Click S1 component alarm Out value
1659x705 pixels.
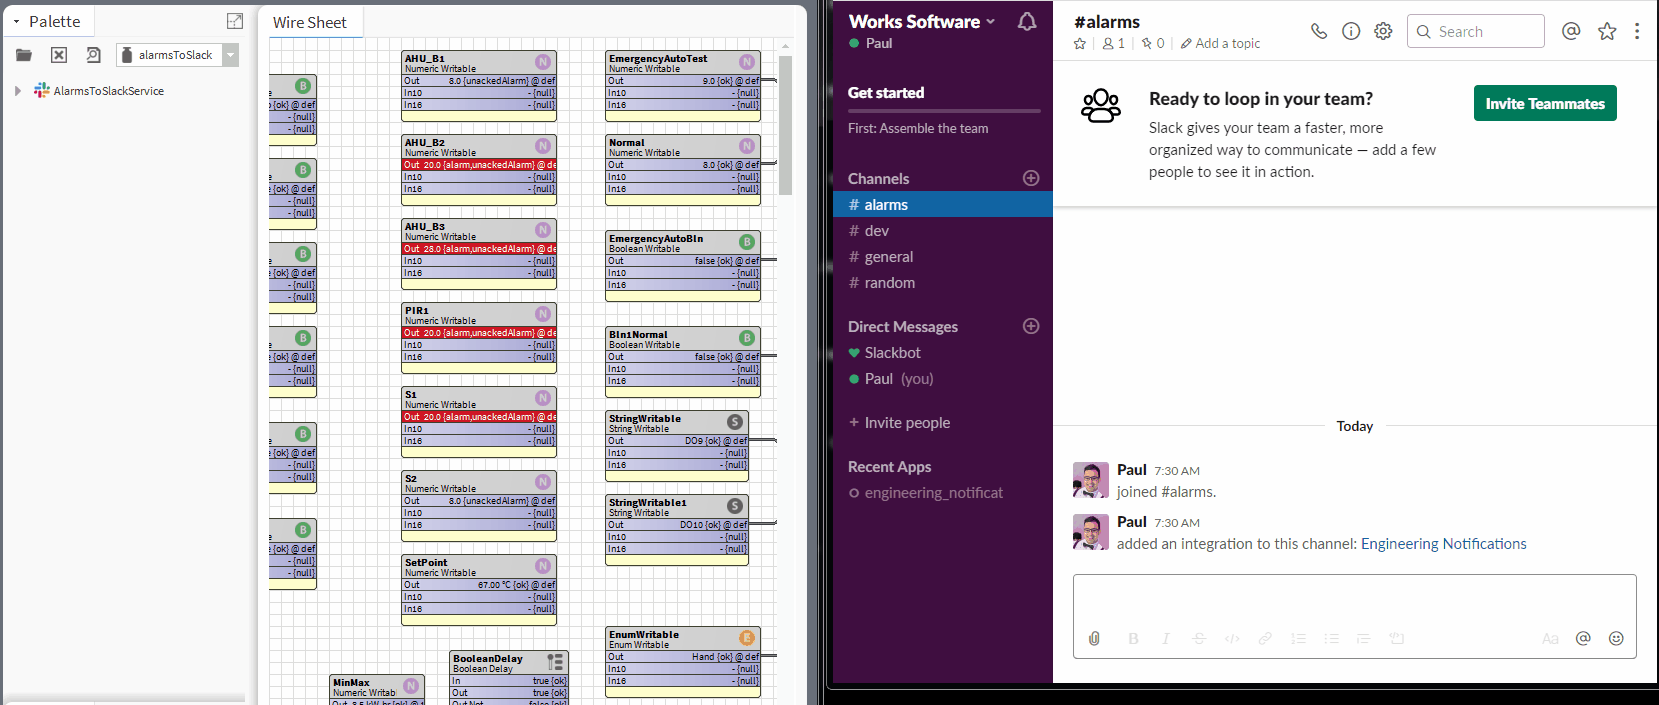coord(479,417)
